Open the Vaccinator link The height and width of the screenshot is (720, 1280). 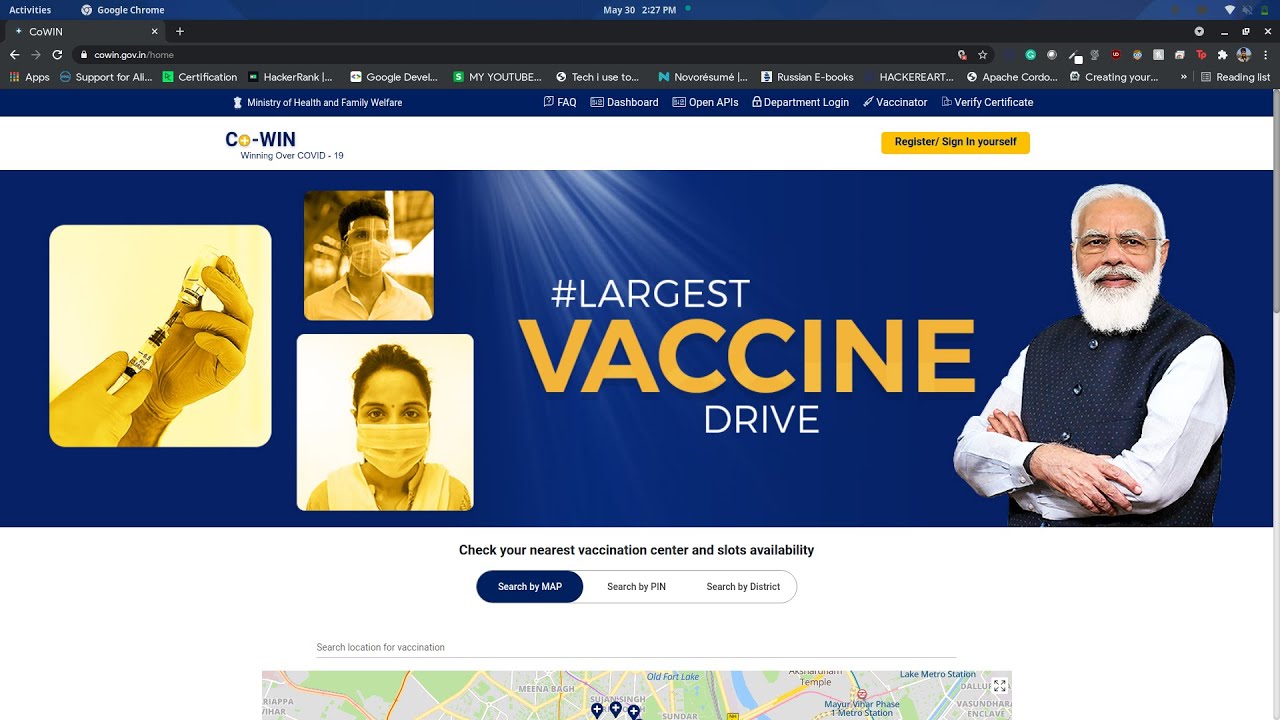pos(895,102)
